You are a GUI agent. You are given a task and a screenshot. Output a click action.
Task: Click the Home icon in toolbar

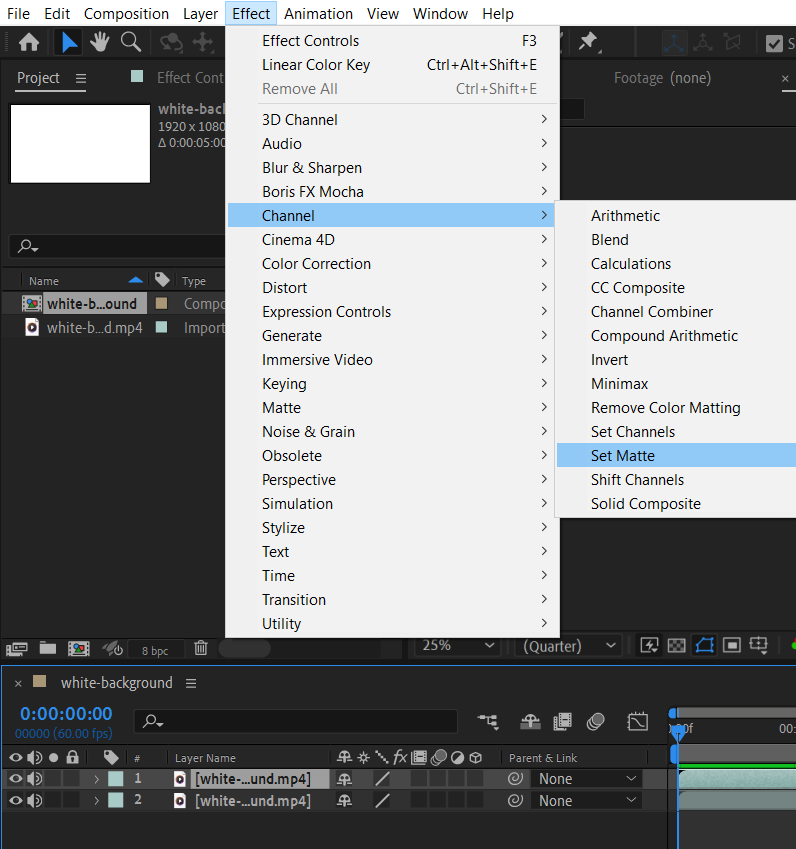point(29,42)
